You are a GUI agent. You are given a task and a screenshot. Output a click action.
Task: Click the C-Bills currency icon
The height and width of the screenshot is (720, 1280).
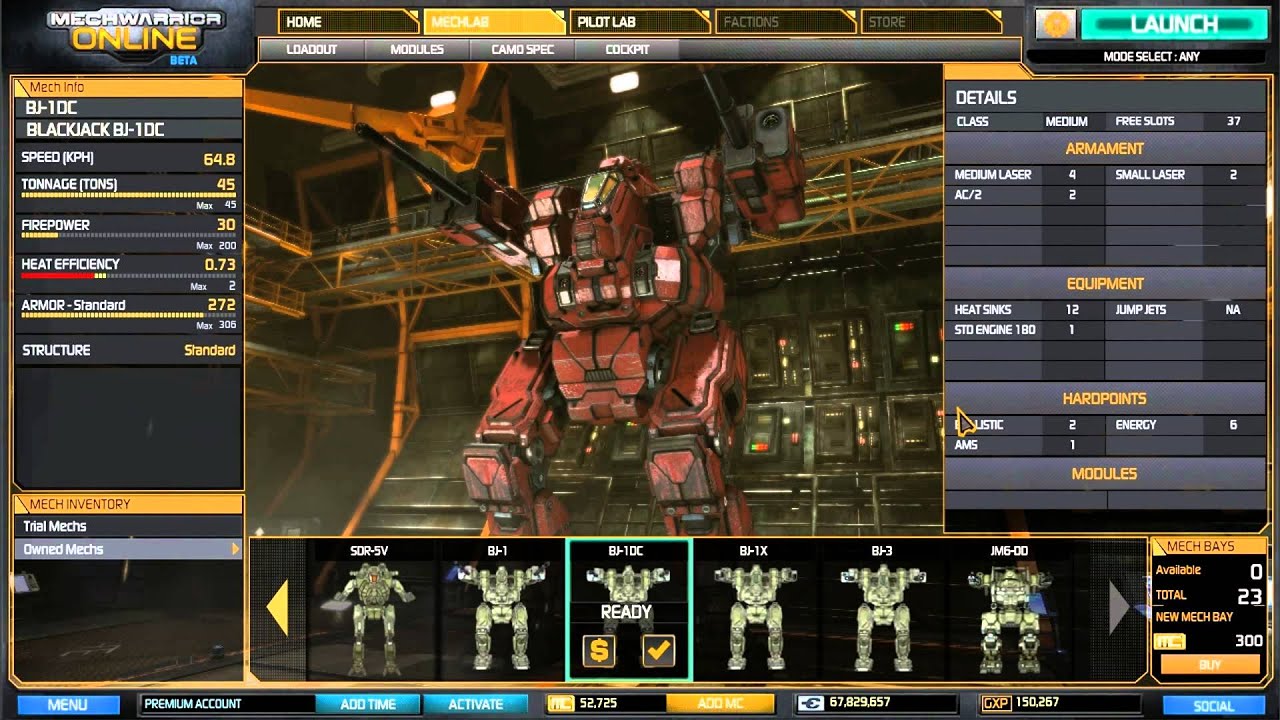[809, 704]
